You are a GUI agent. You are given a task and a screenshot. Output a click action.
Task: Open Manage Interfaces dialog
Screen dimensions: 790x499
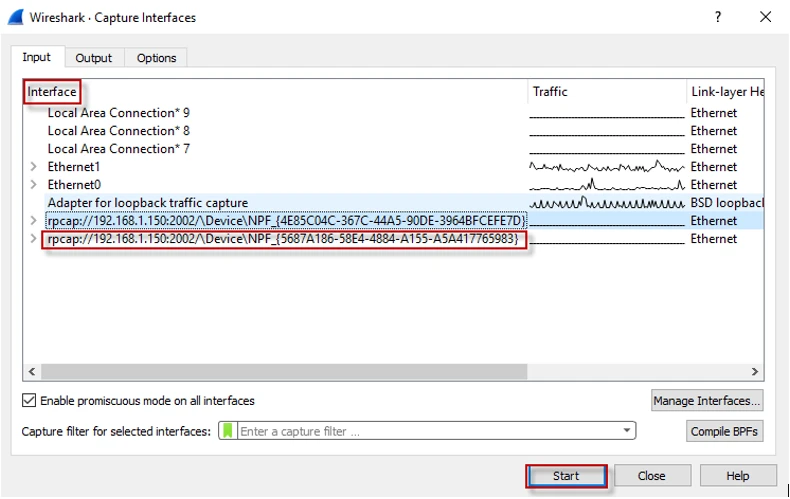click(x=707, y=401)
